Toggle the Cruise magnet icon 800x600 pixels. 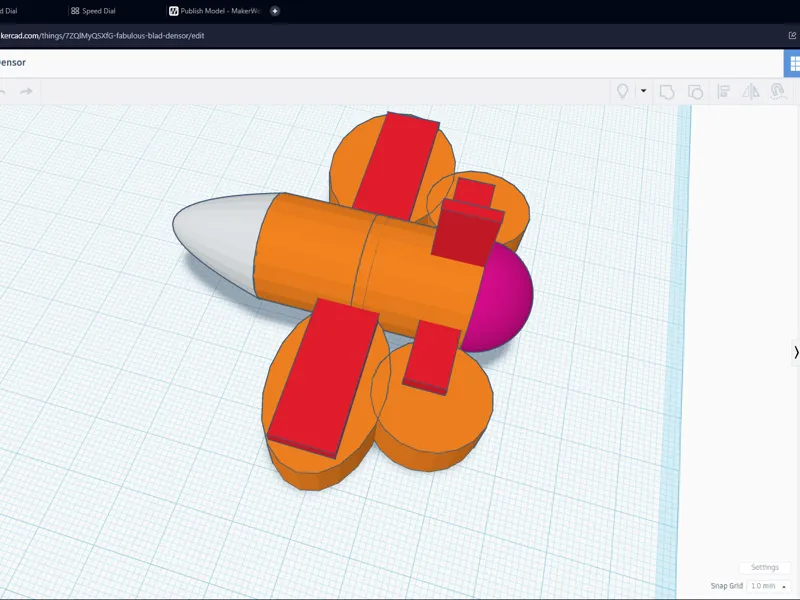point(778,91)
